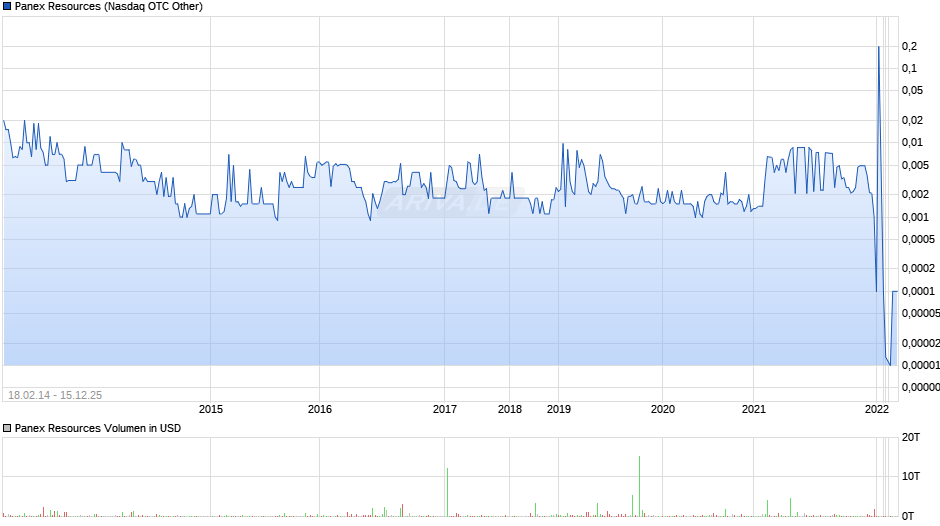Click the 2022 x-axis year label

click(x=876, y=409)
